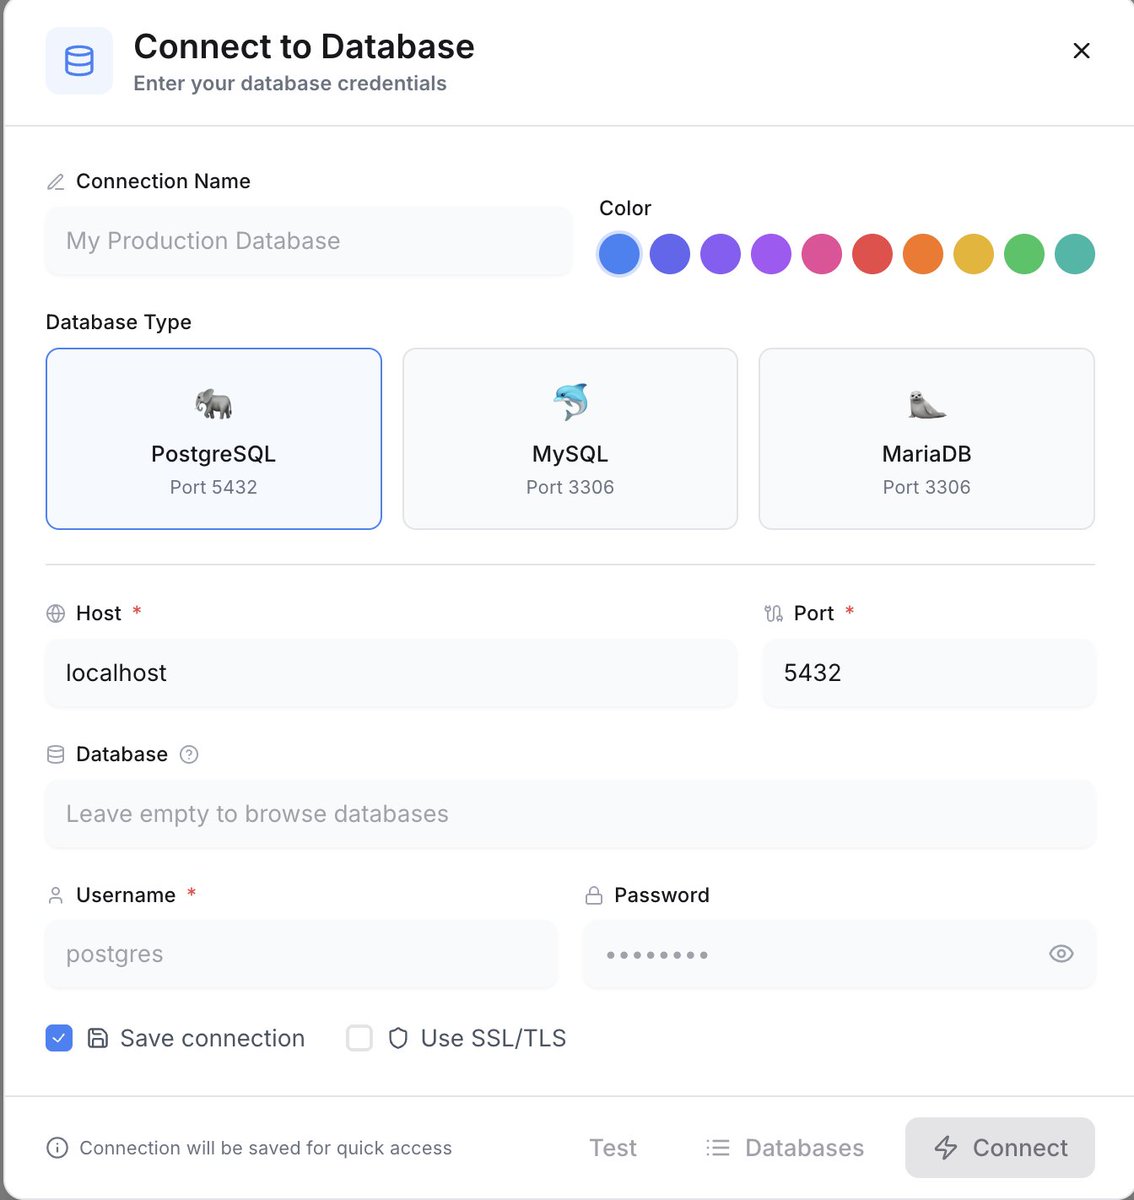Click the Connect button
The image size is (1134, 1200).
(x=1000, y=1148)
